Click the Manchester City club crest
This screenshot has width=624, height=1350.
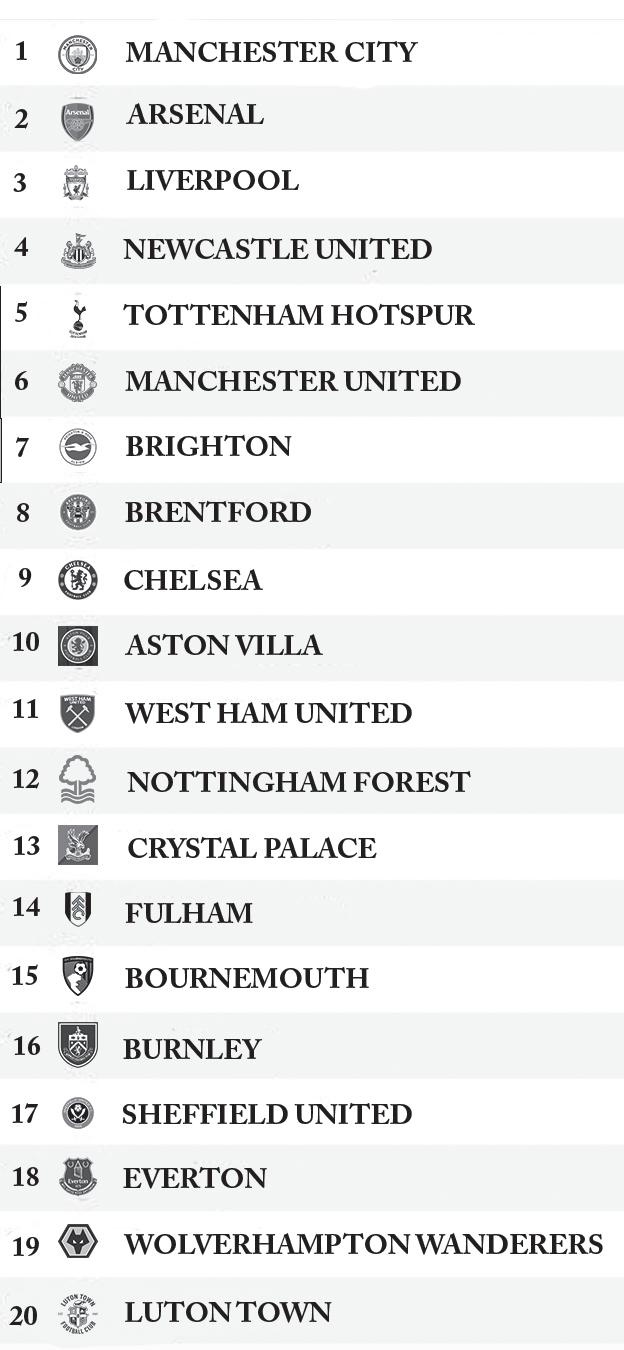[x=77, y=54]
